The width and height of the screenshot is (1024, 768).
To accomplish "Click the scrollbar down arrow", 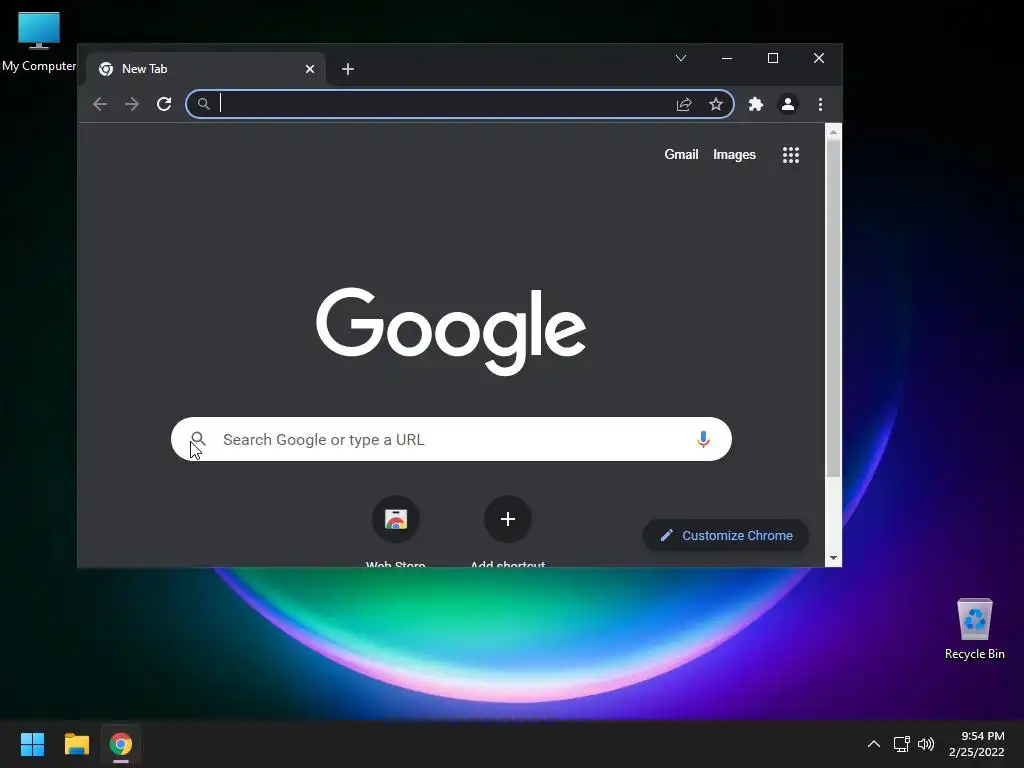I will click(833, 558).
